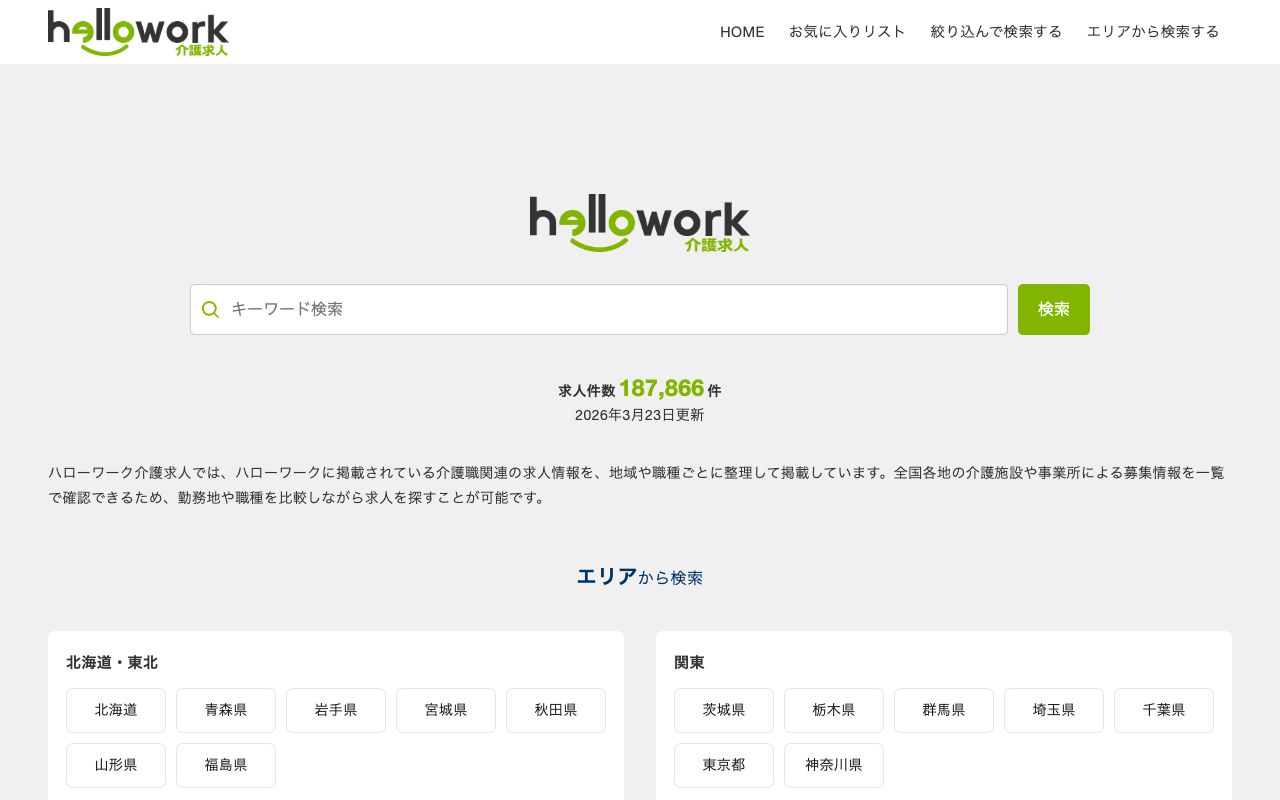1280x800 pixels.
Task: Click the large center hellowork logo
Action: point(640,223)
